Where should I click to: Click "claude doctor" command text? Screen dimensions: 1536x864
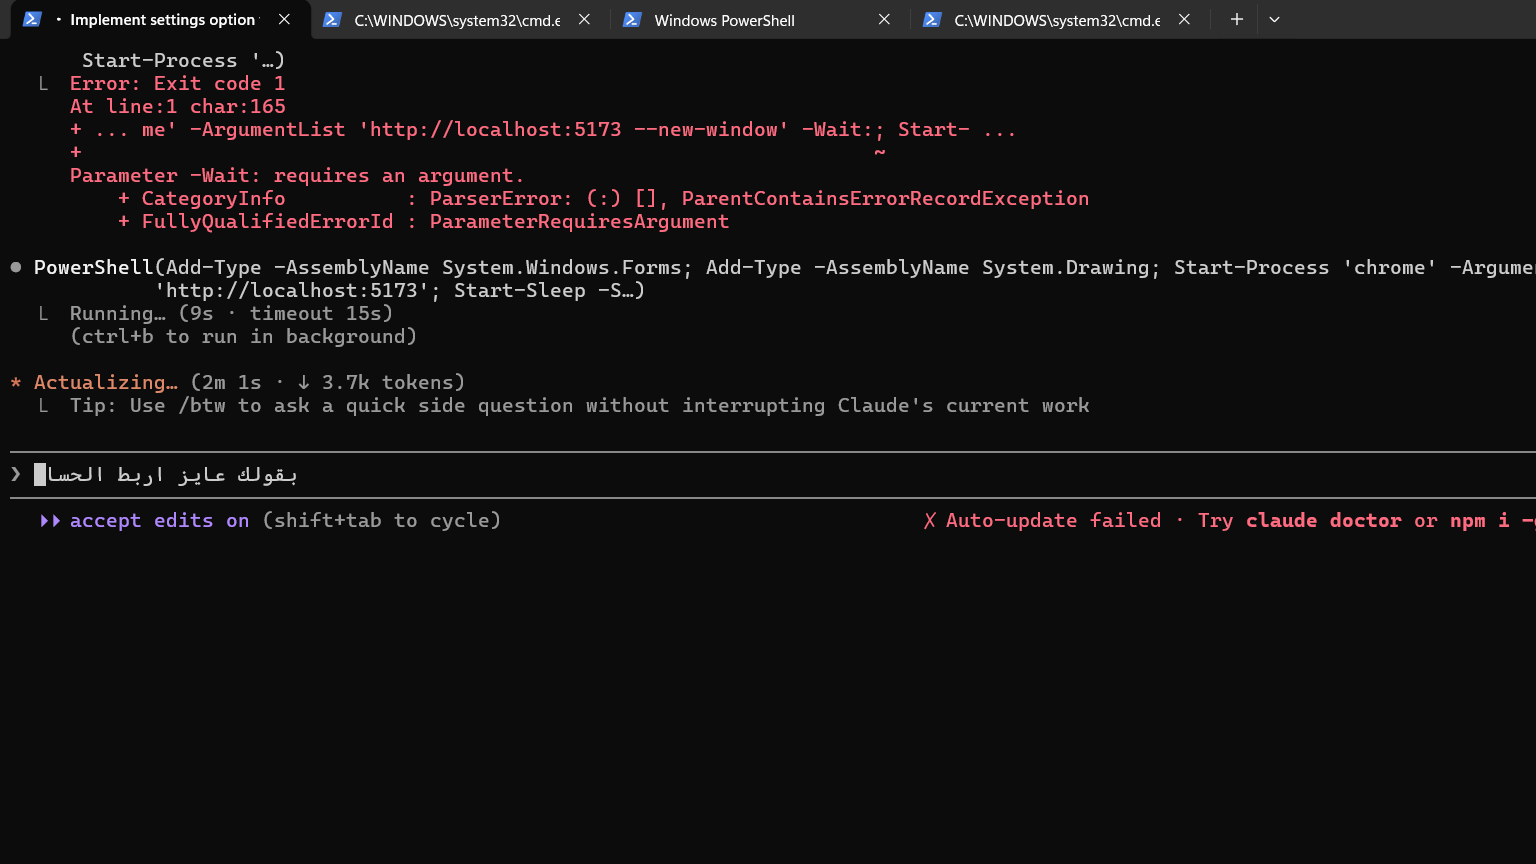click(x=1324, y=520)
